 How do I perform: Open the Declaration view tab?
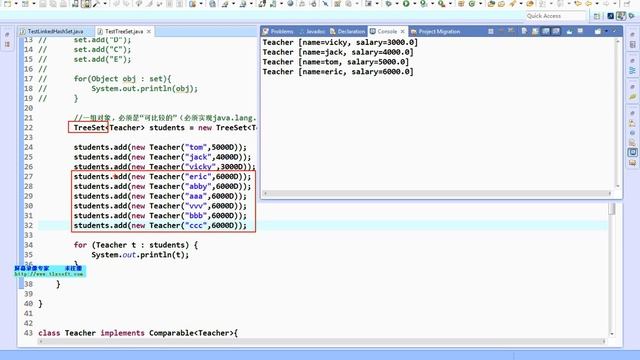tap(347, 31)
